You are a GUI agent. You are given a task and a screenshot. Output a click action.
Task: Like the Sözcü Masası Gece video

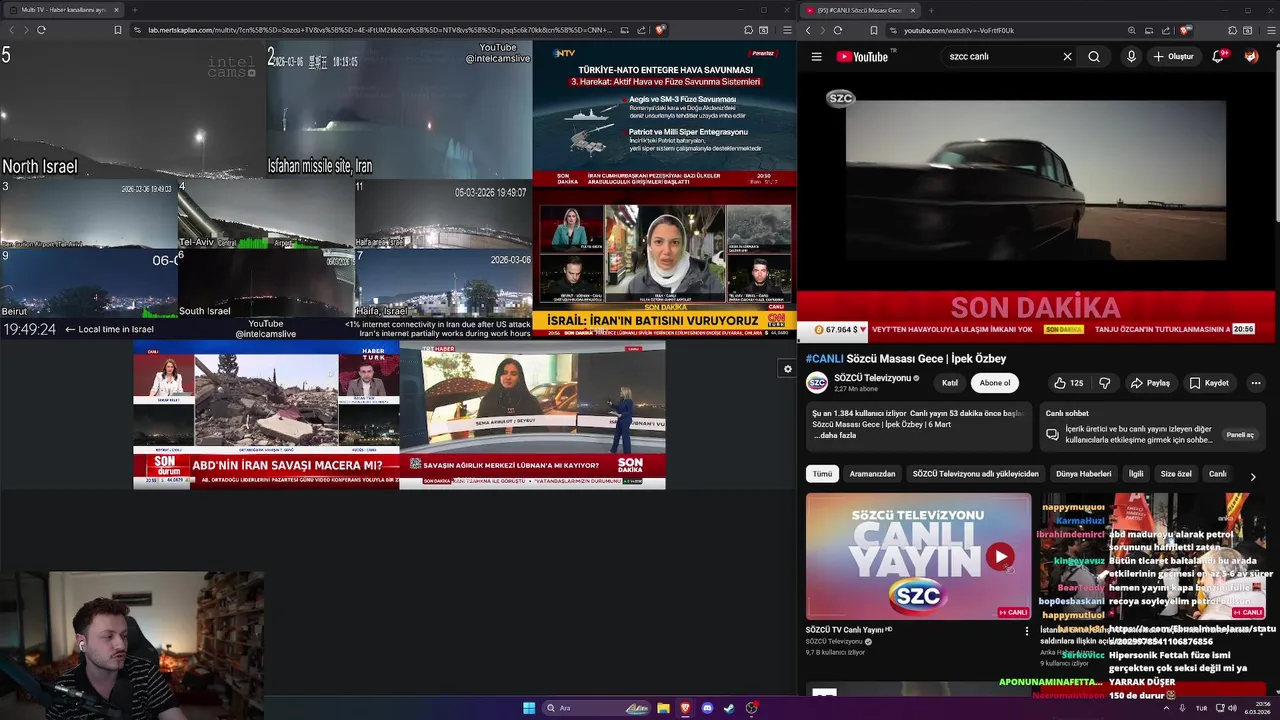(x=1068, y=383)
